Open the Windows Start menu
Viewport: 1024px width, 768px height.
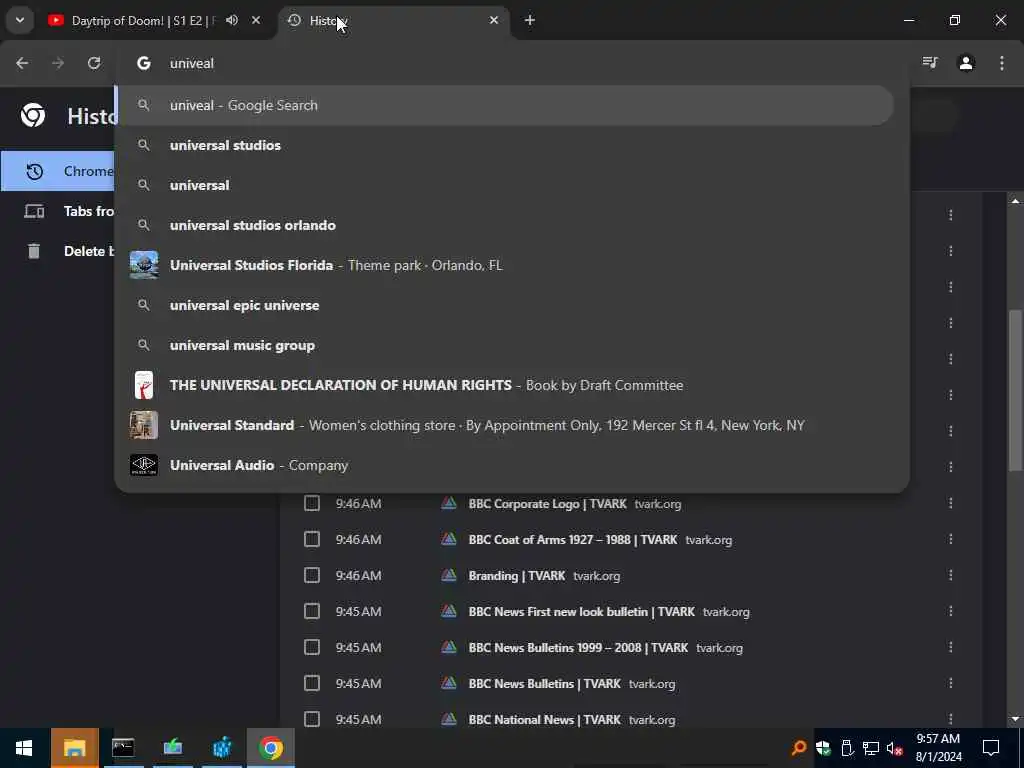pos(24,748)
